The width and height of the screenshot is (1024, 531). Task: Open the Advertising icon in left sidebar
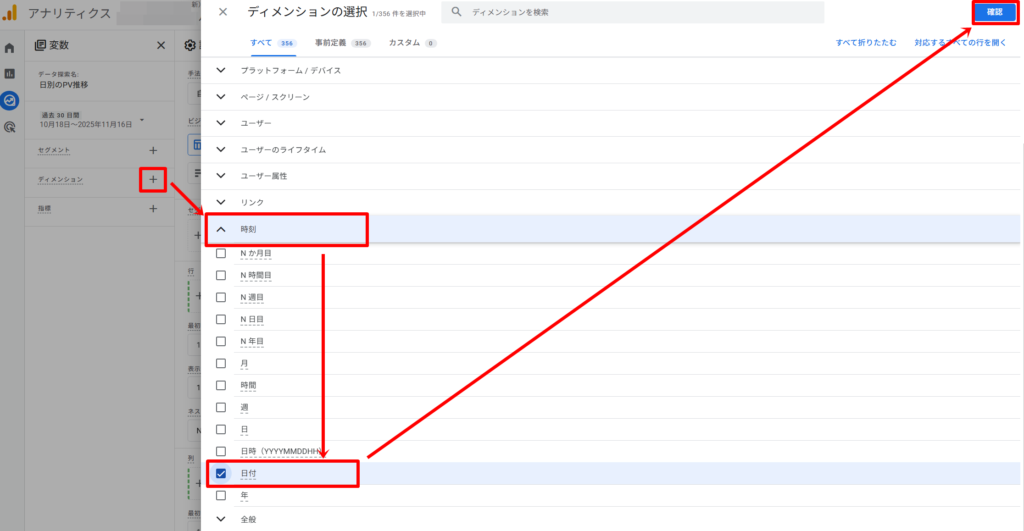coord(9,127)
